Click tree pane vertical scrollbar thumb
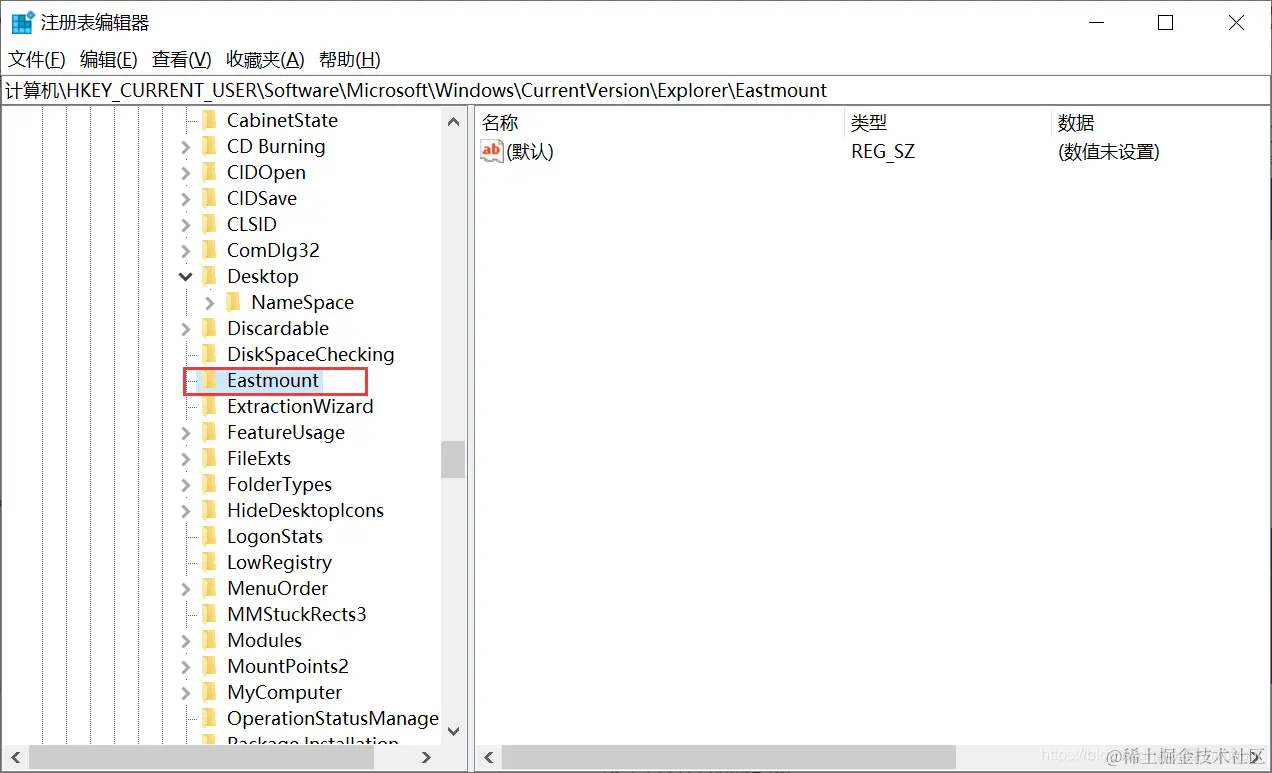 [x=453, y=460]
